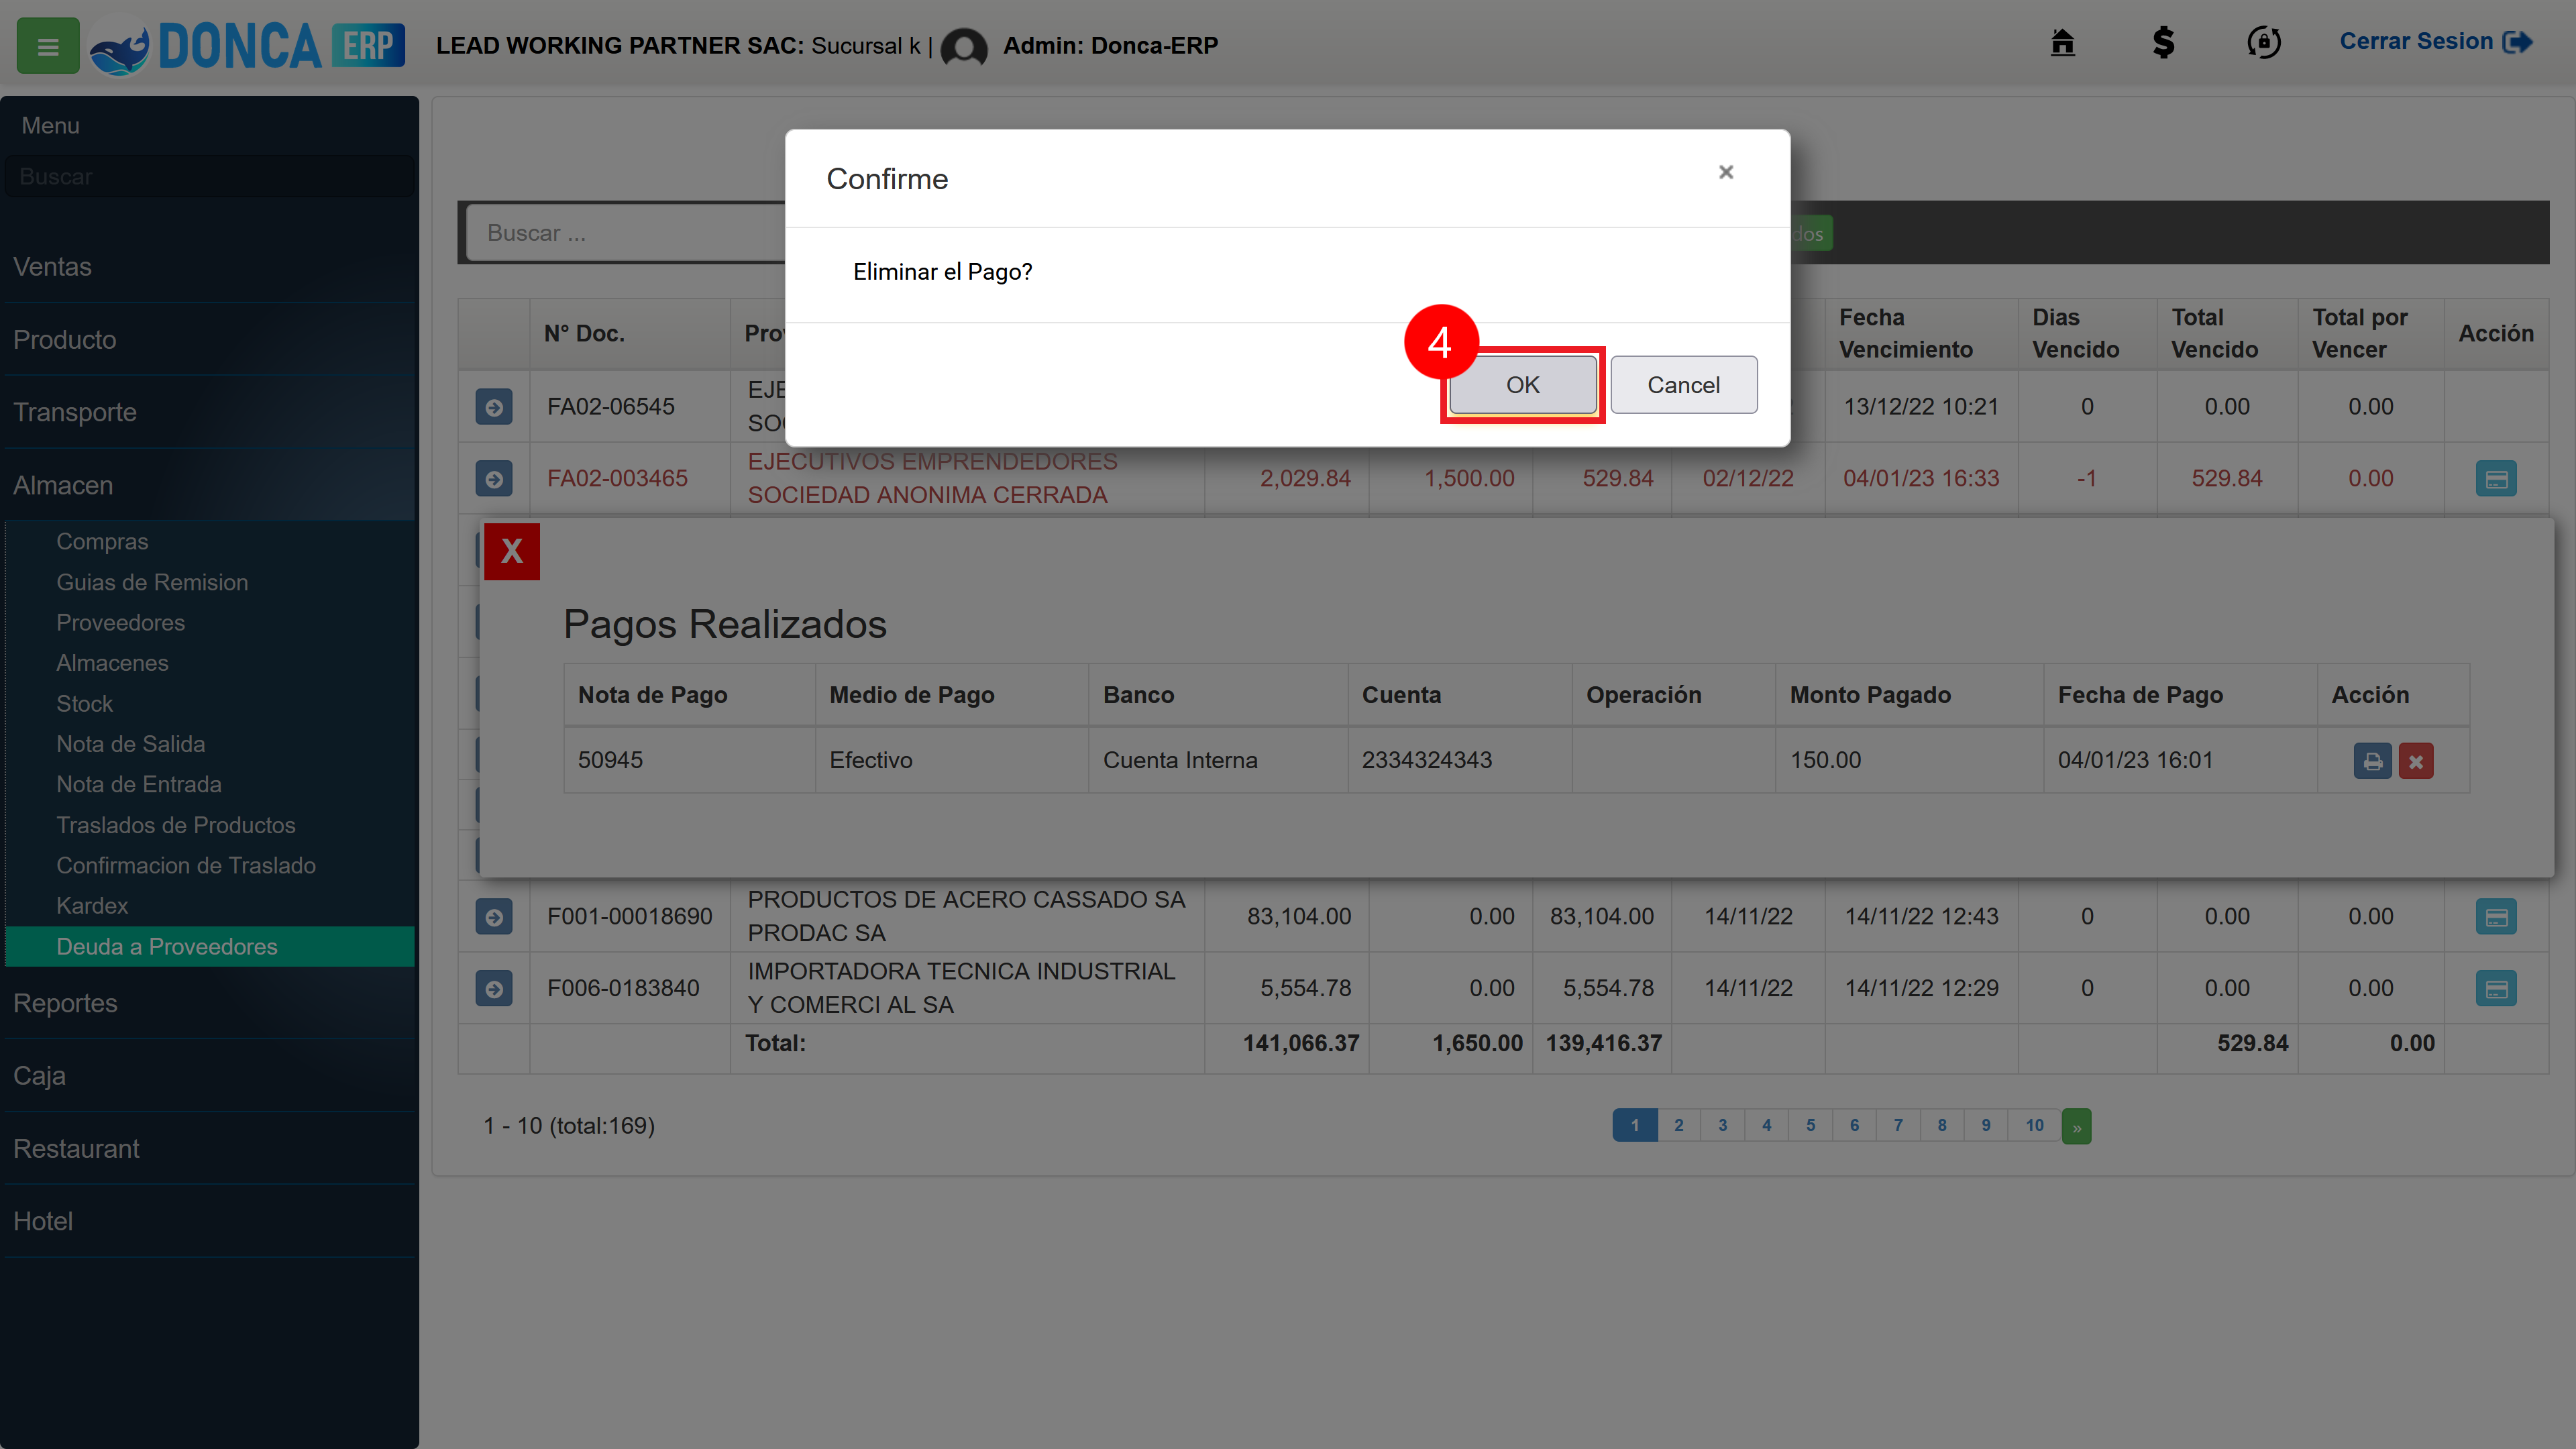The height and width of the screenshot is (1449, 2576).
Task: Go to page 3 of results
Action: 1722,1125
